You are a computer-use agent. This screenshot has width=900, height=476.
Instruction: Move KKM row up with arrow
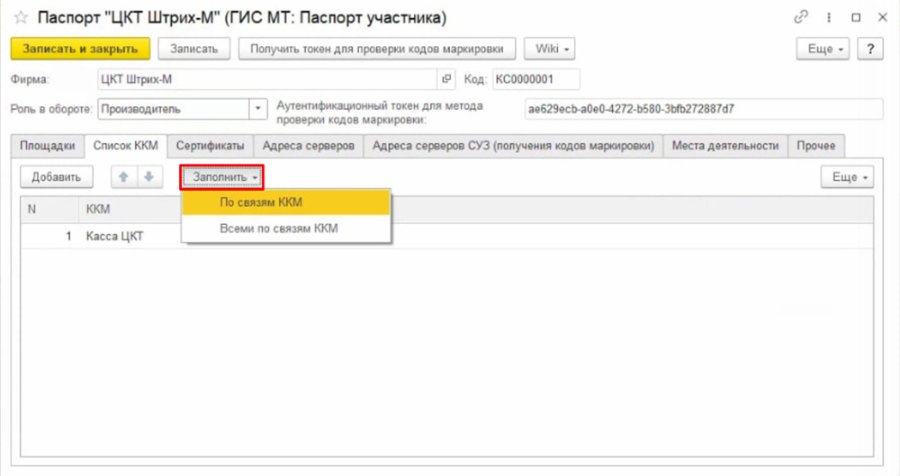tap(123, 177)
